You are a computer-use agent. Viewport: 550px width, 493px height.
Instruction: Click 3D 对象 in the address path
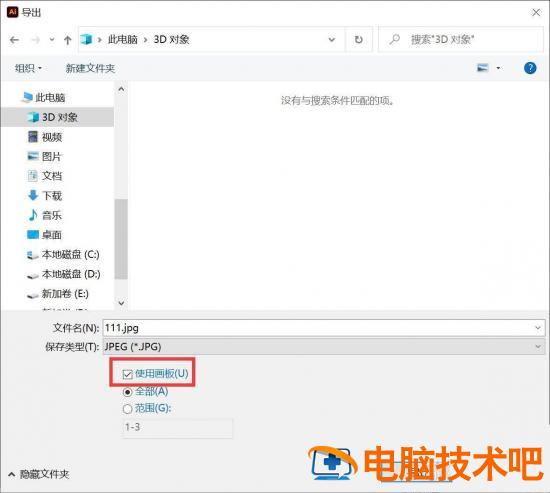(x=172, y=39)
